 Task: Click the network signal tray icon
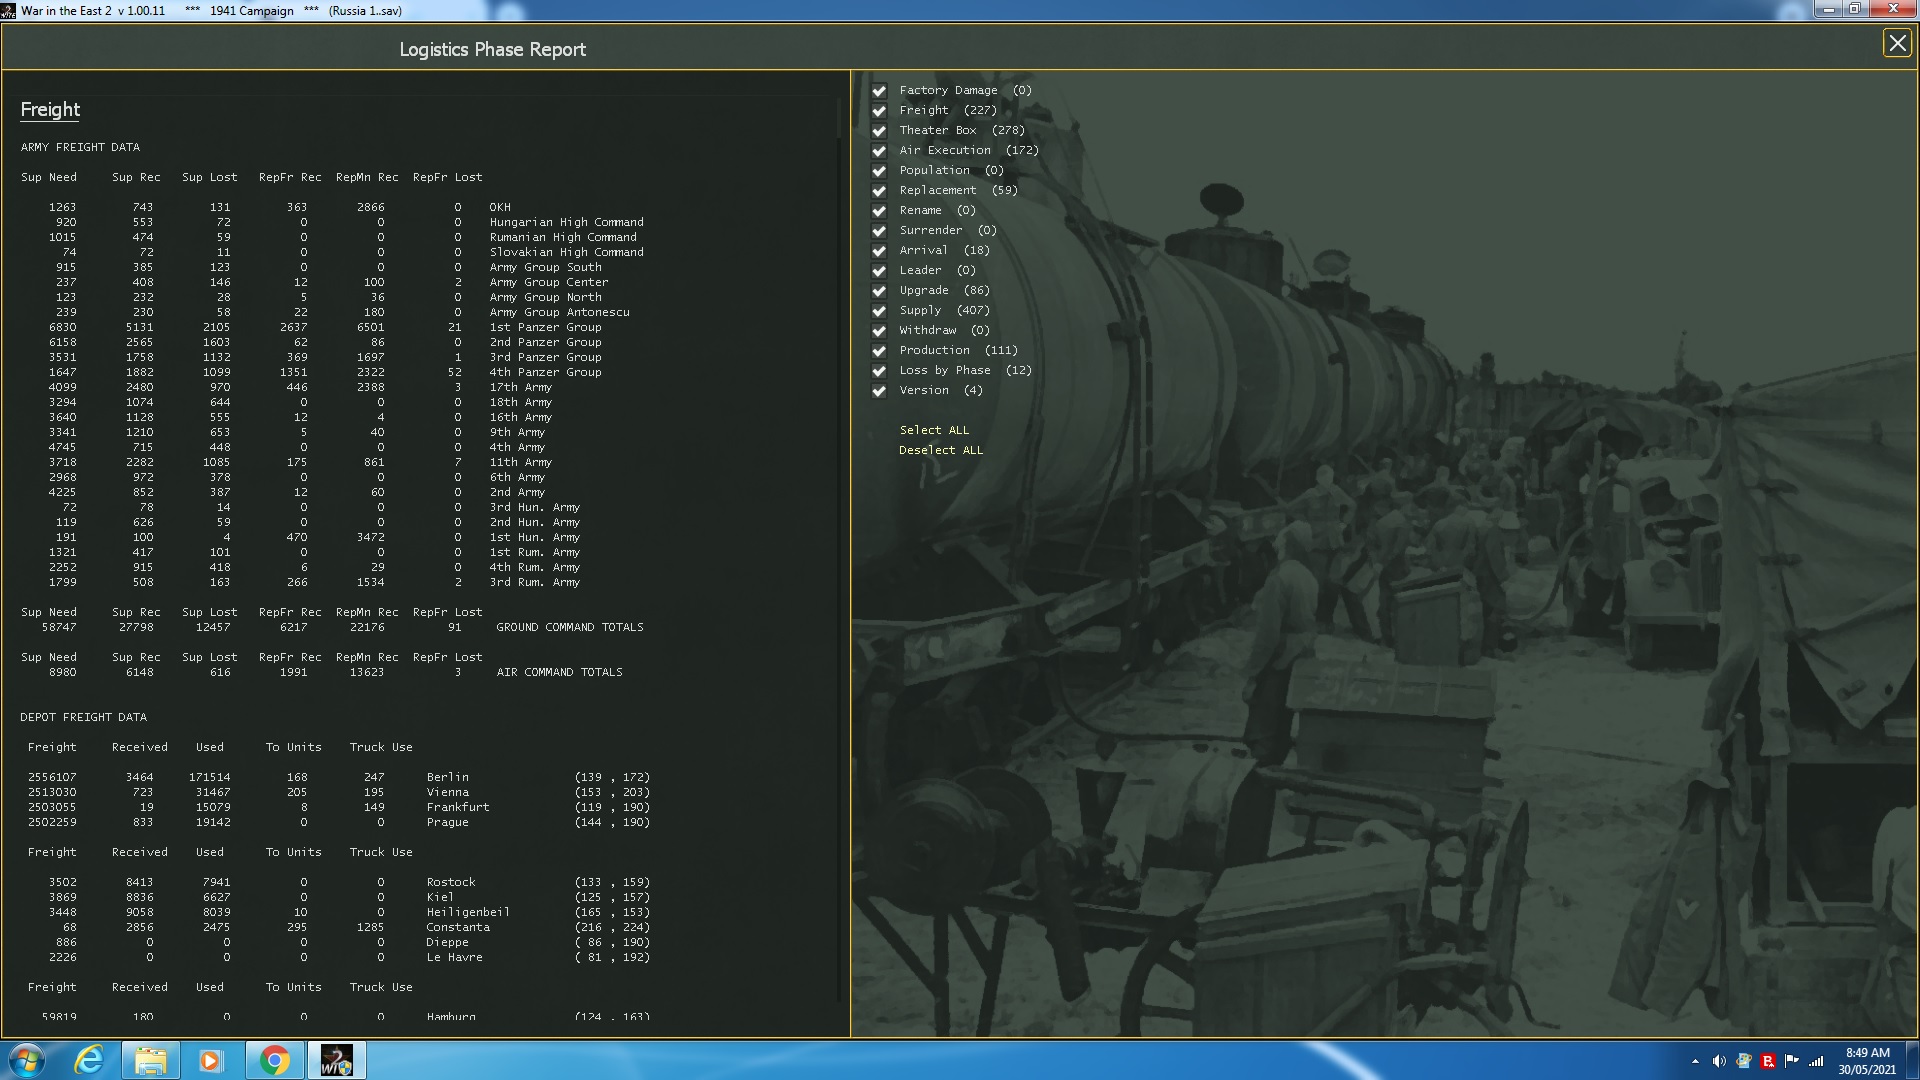(1816, 1061)
